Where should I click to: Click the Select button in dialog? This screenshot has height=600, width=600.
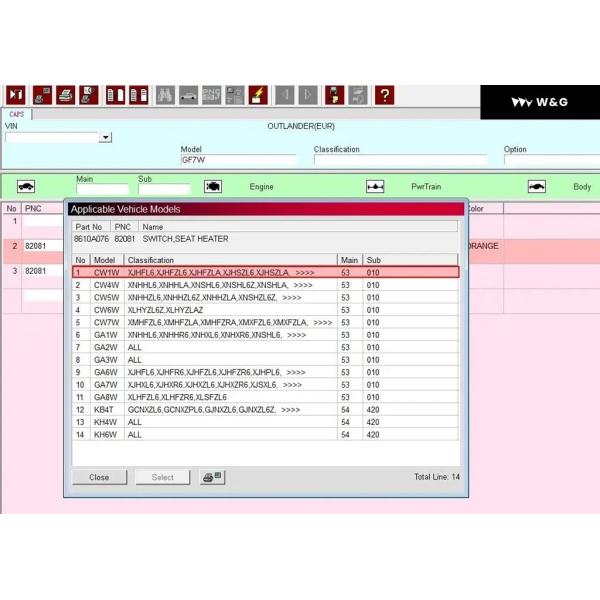(163, 477)
